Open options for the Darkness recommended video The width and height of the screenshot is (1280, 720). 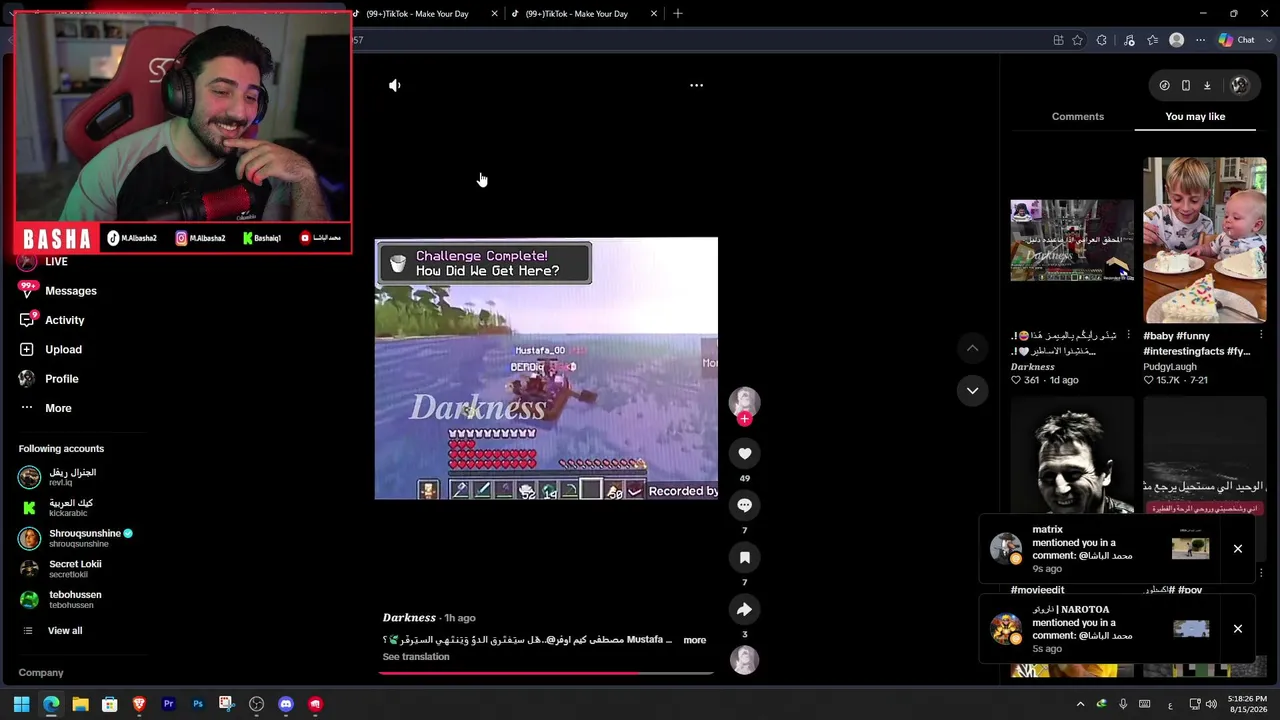[1128, 335]
